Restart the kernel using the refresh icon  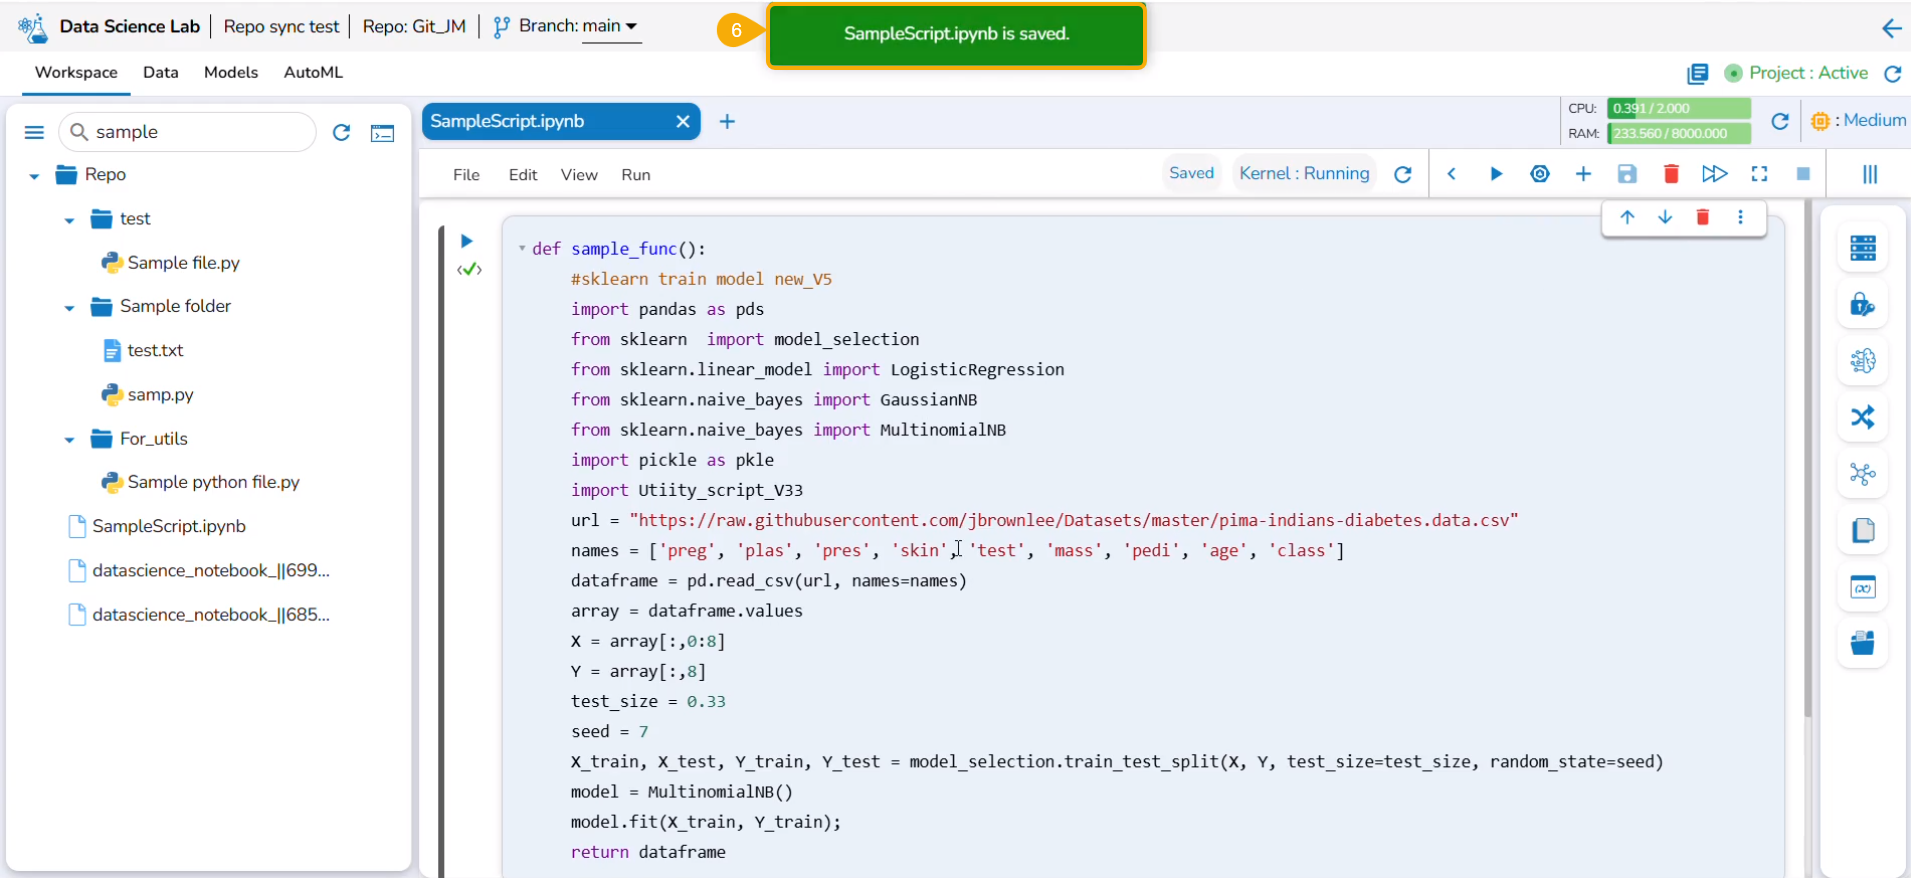(1403, 174)
